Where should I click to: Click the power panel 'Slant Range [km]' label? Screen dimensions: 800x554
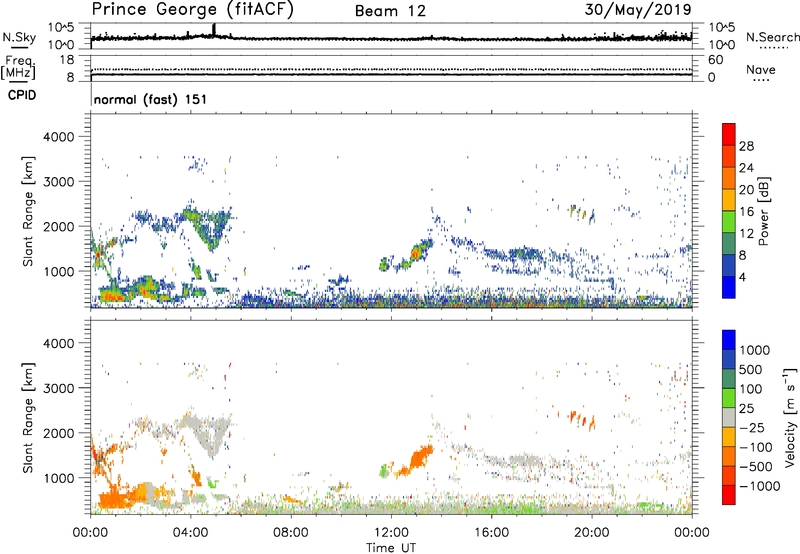click(x=28, y=211)
